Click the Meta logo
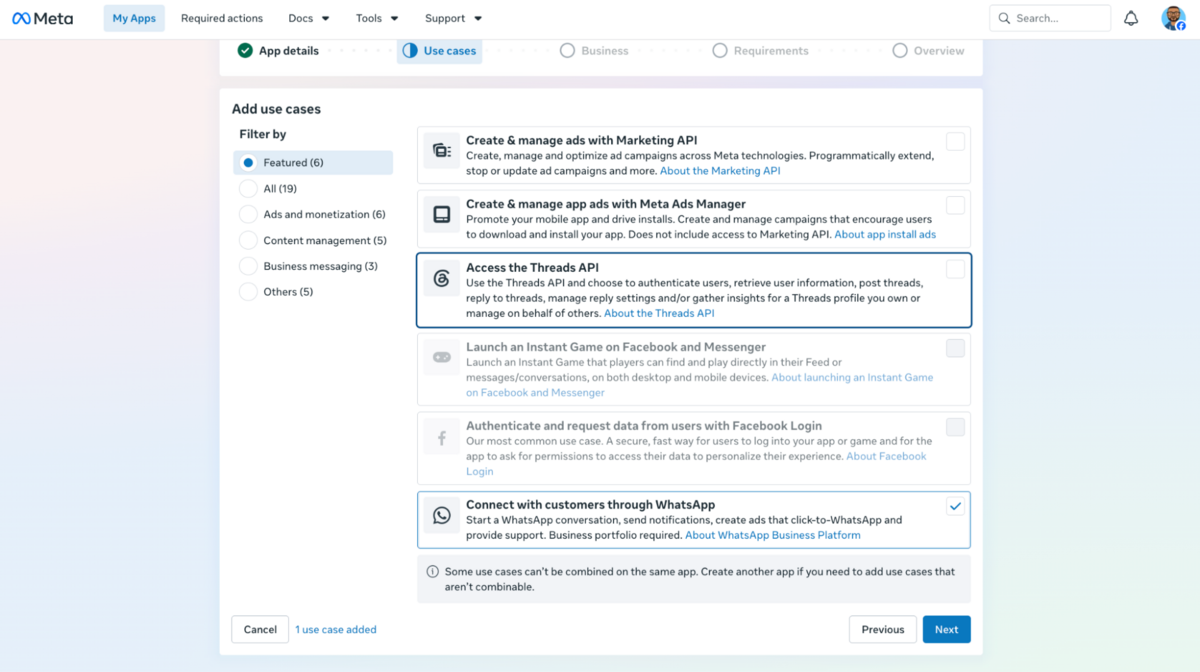 (42, 18)
